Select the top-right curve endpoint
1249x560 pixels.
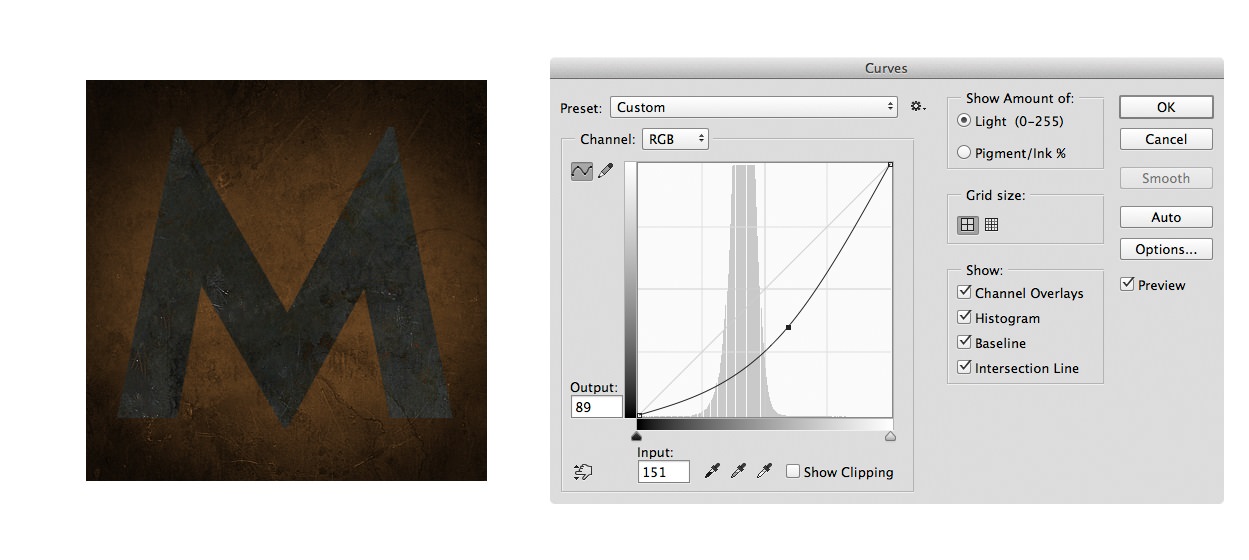click(890, 165)
